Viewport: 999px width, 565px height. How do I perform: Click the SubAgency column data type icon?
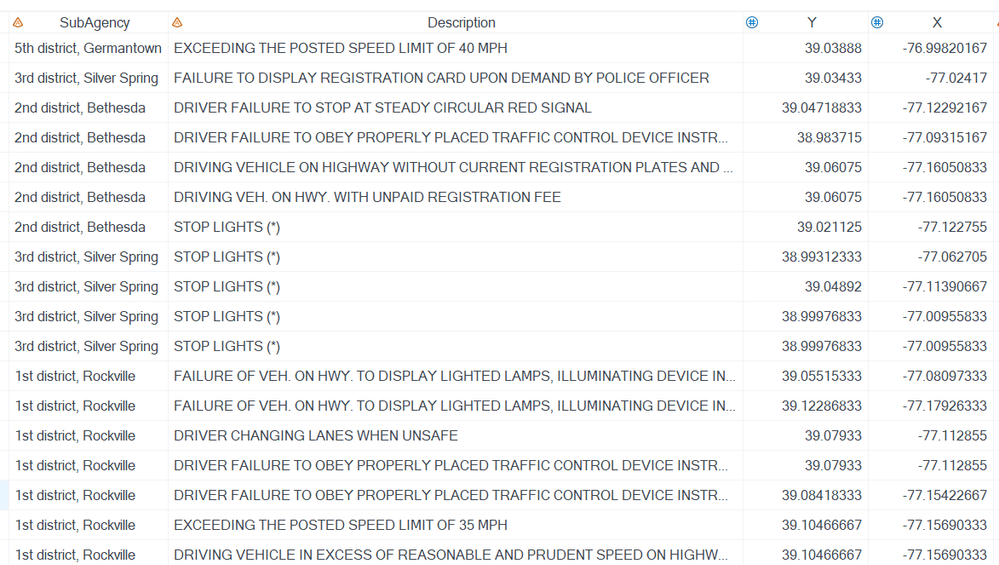click(18, 22)
